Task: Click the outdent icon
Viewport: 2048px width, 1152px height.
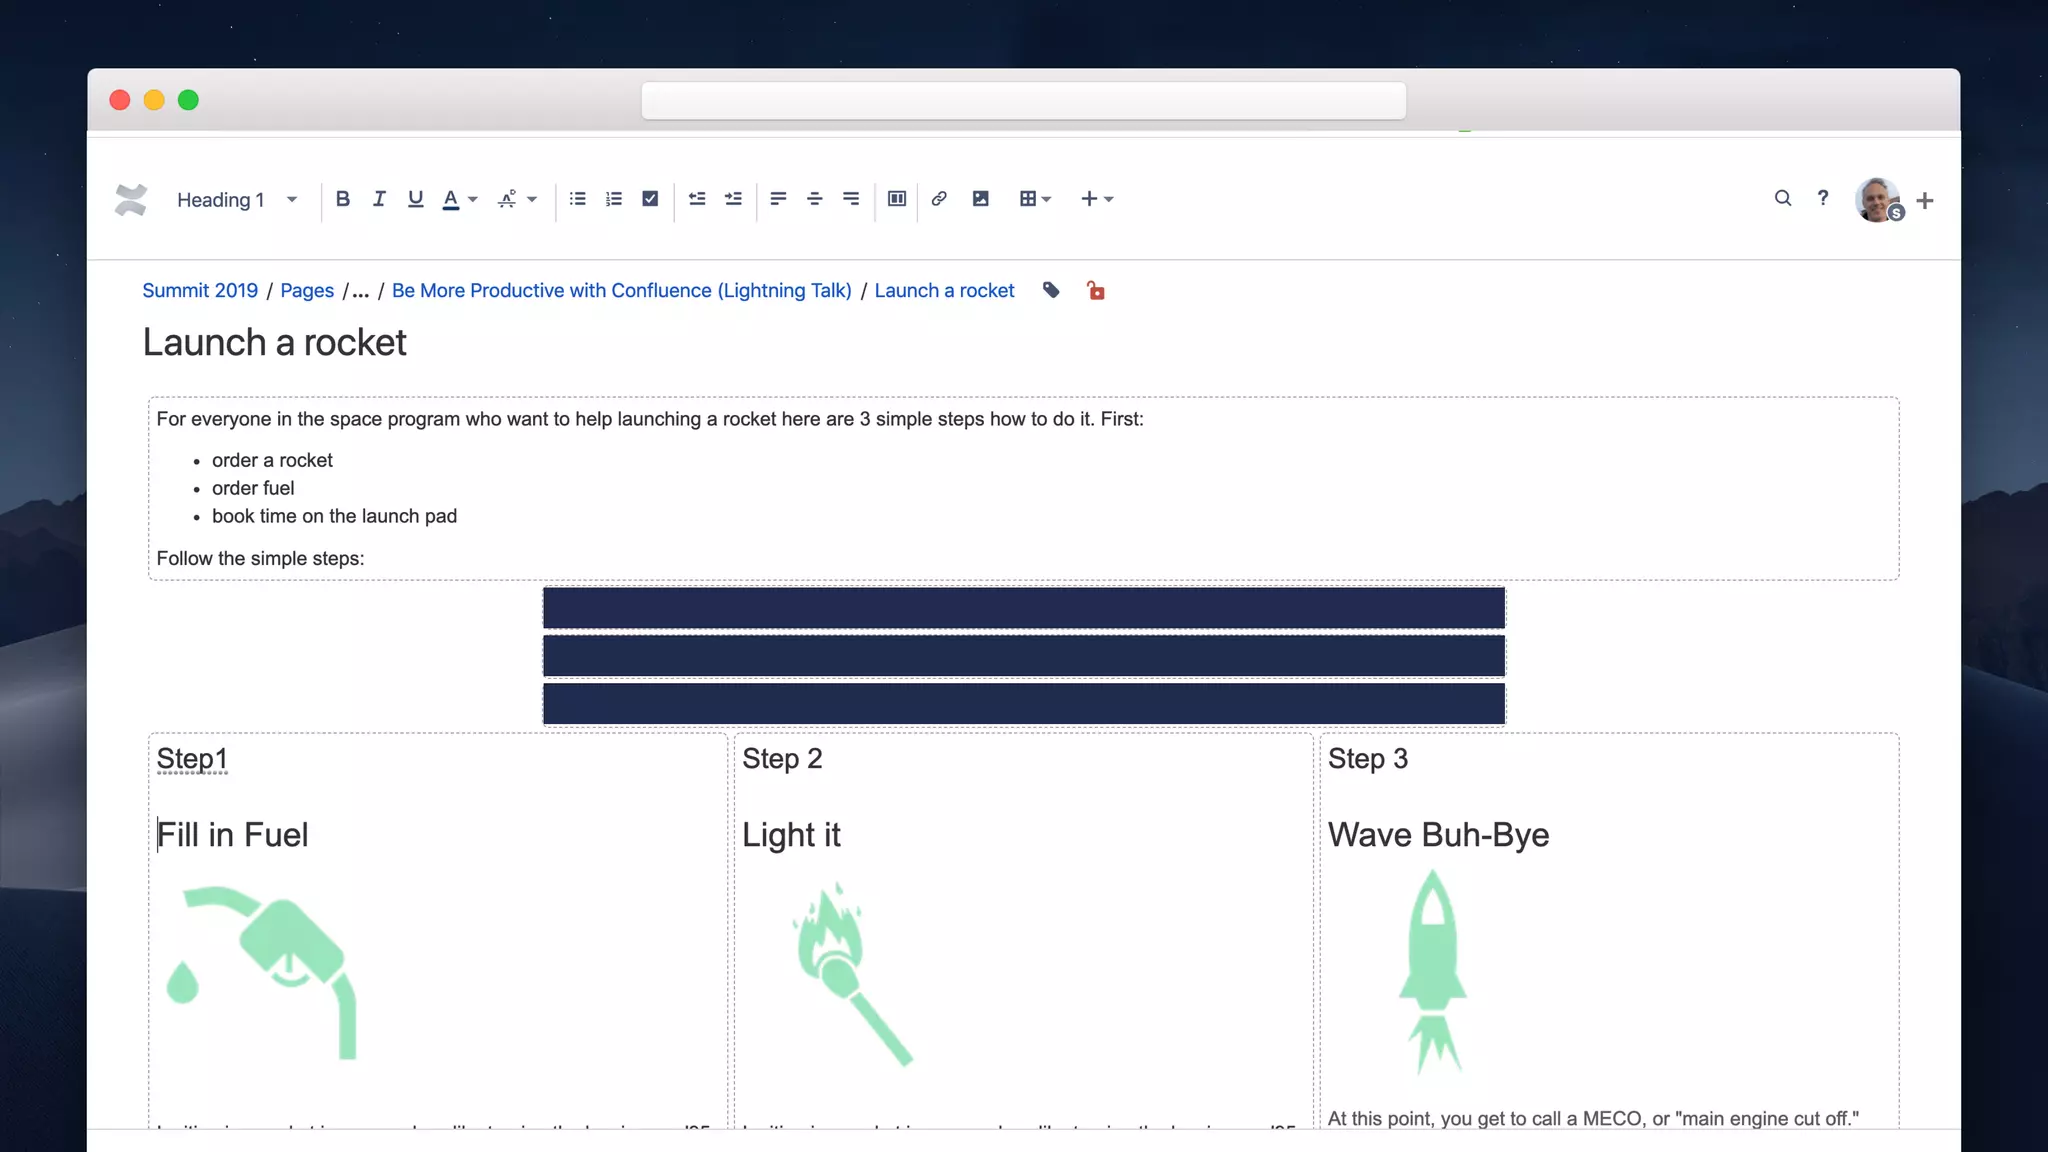Action: [x=697, y=199]
